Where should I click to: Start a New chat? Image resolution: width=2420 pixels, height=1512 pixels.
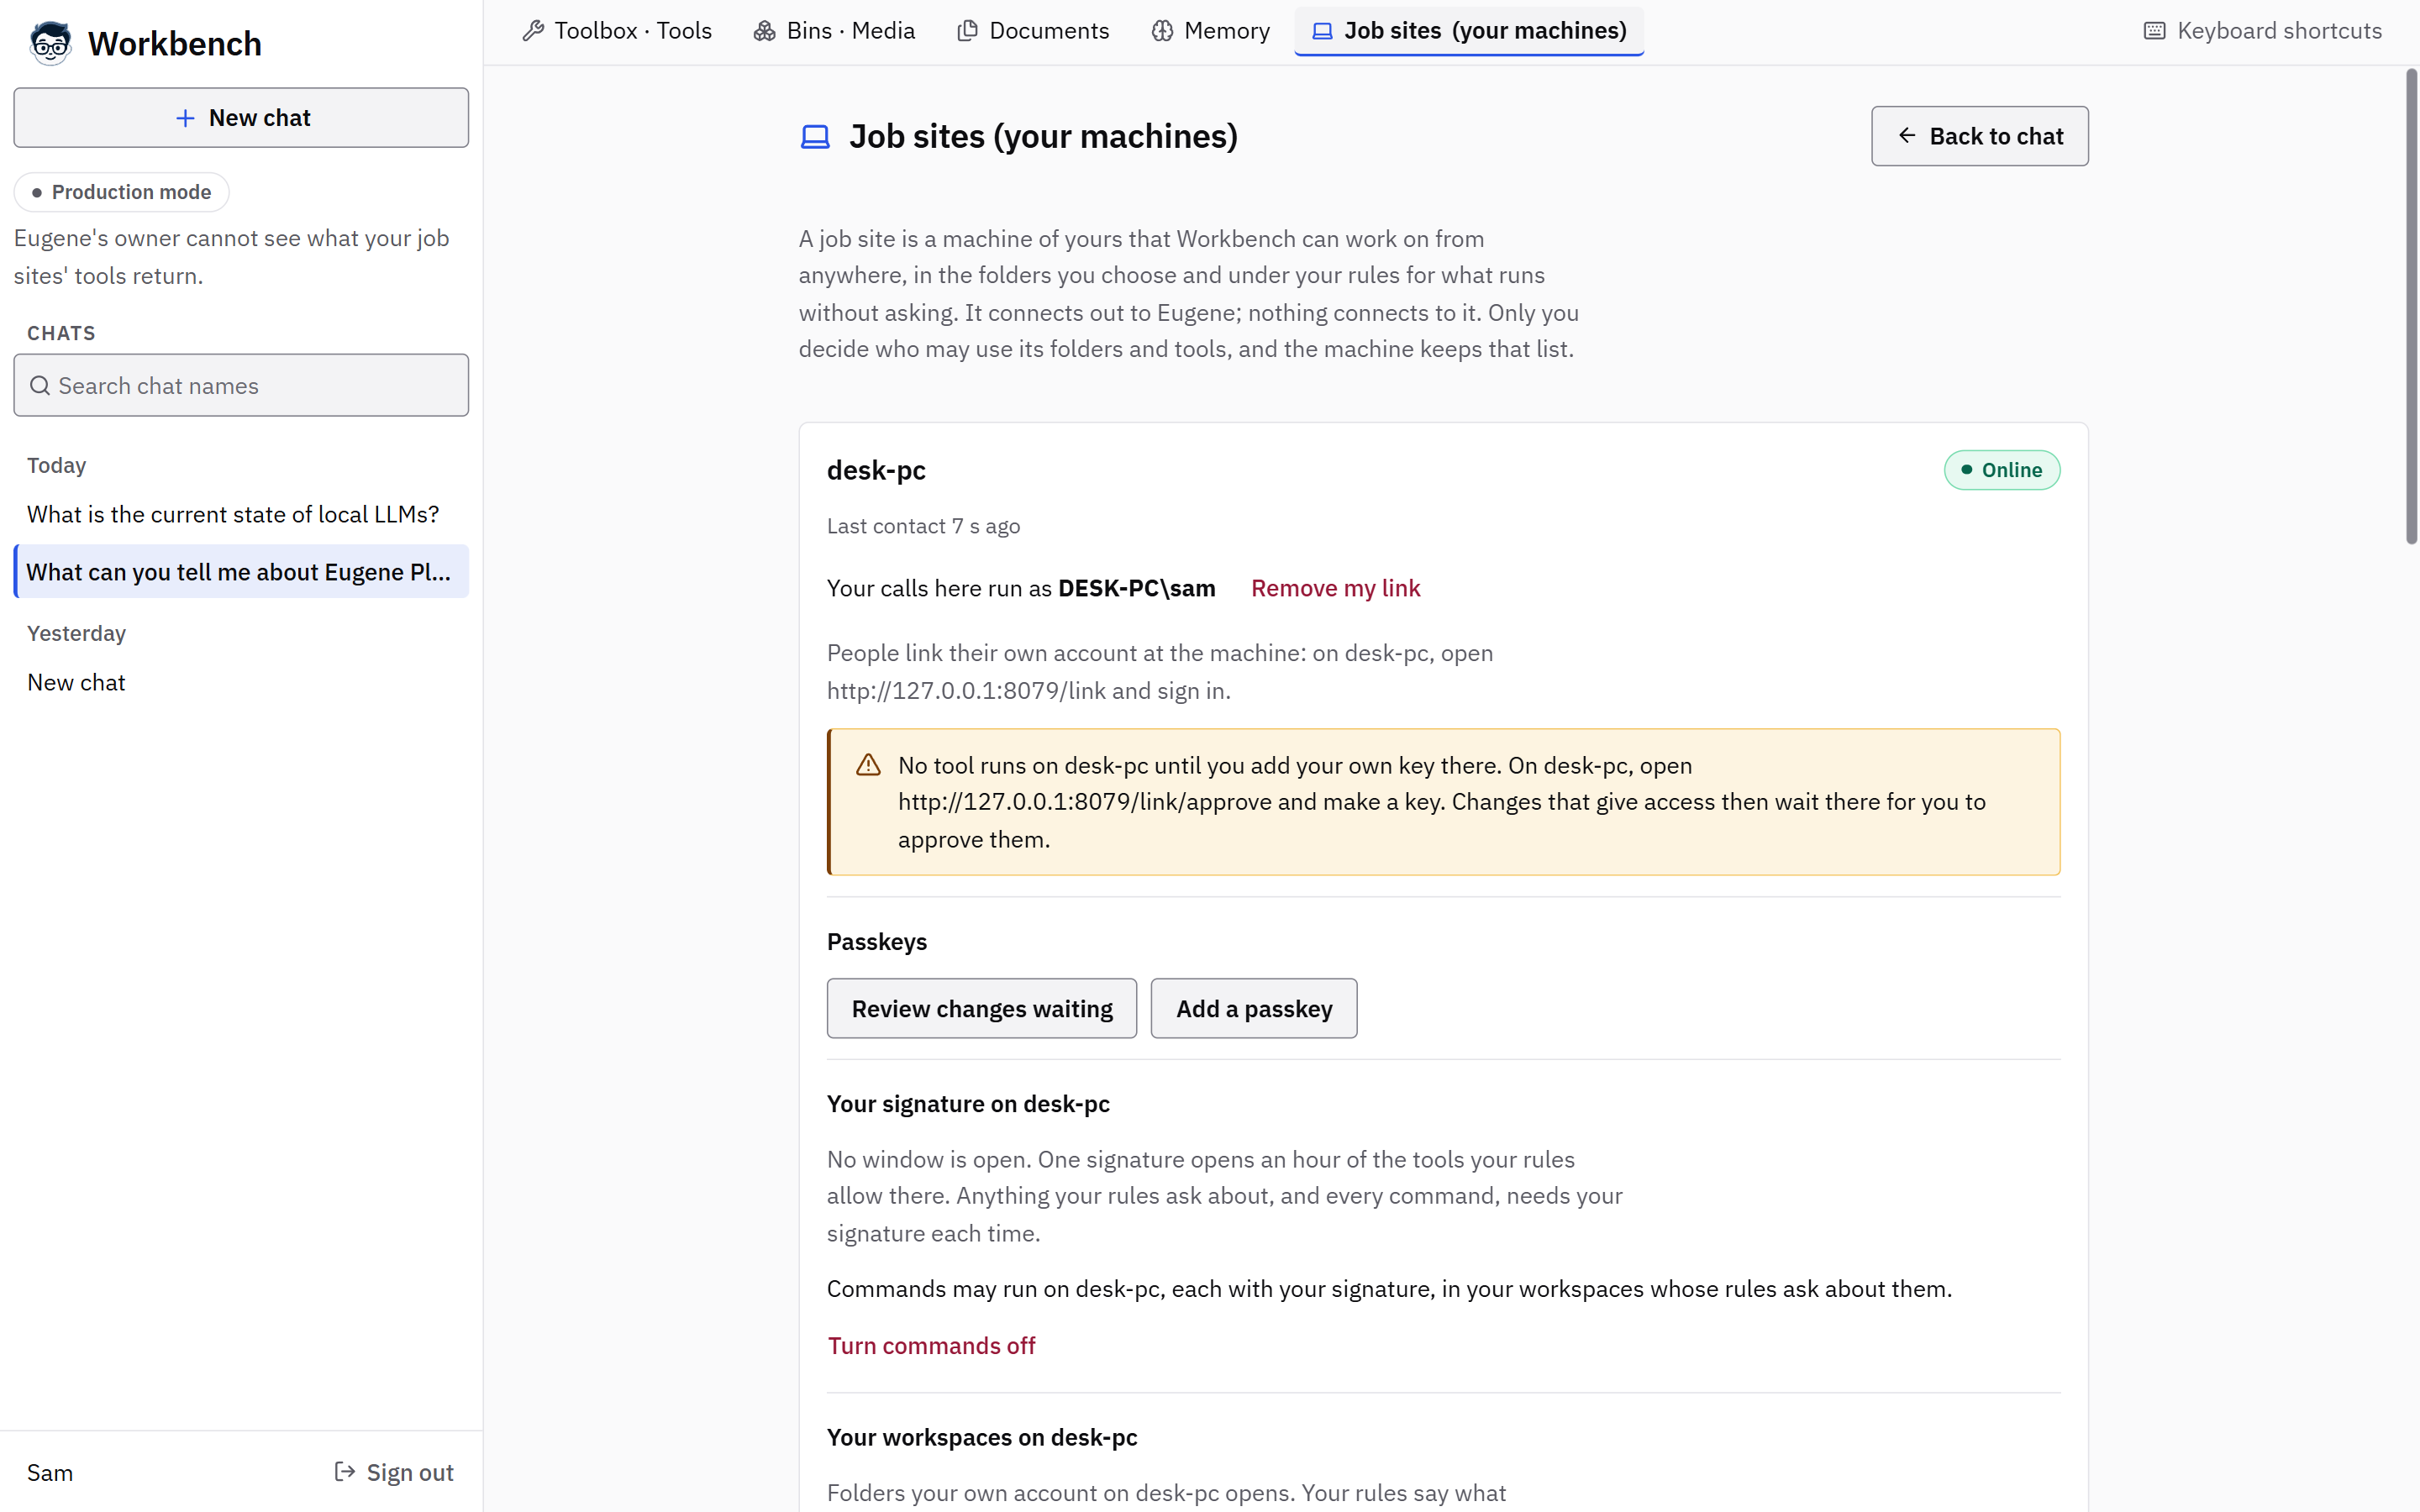click(241, 118)
